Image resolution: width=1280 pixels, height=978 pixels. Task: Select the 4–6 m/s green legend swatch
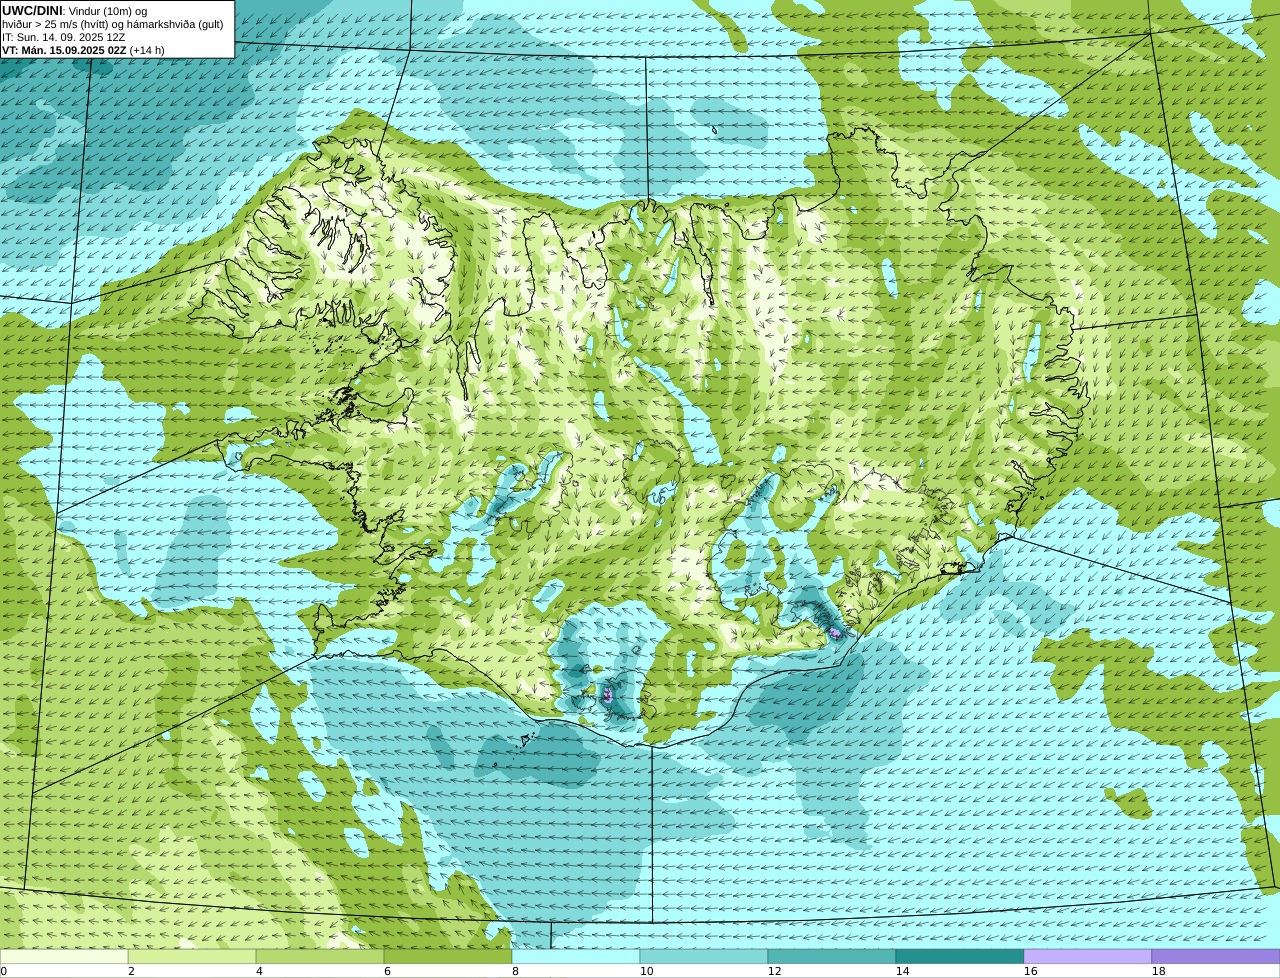click(320, 956)
